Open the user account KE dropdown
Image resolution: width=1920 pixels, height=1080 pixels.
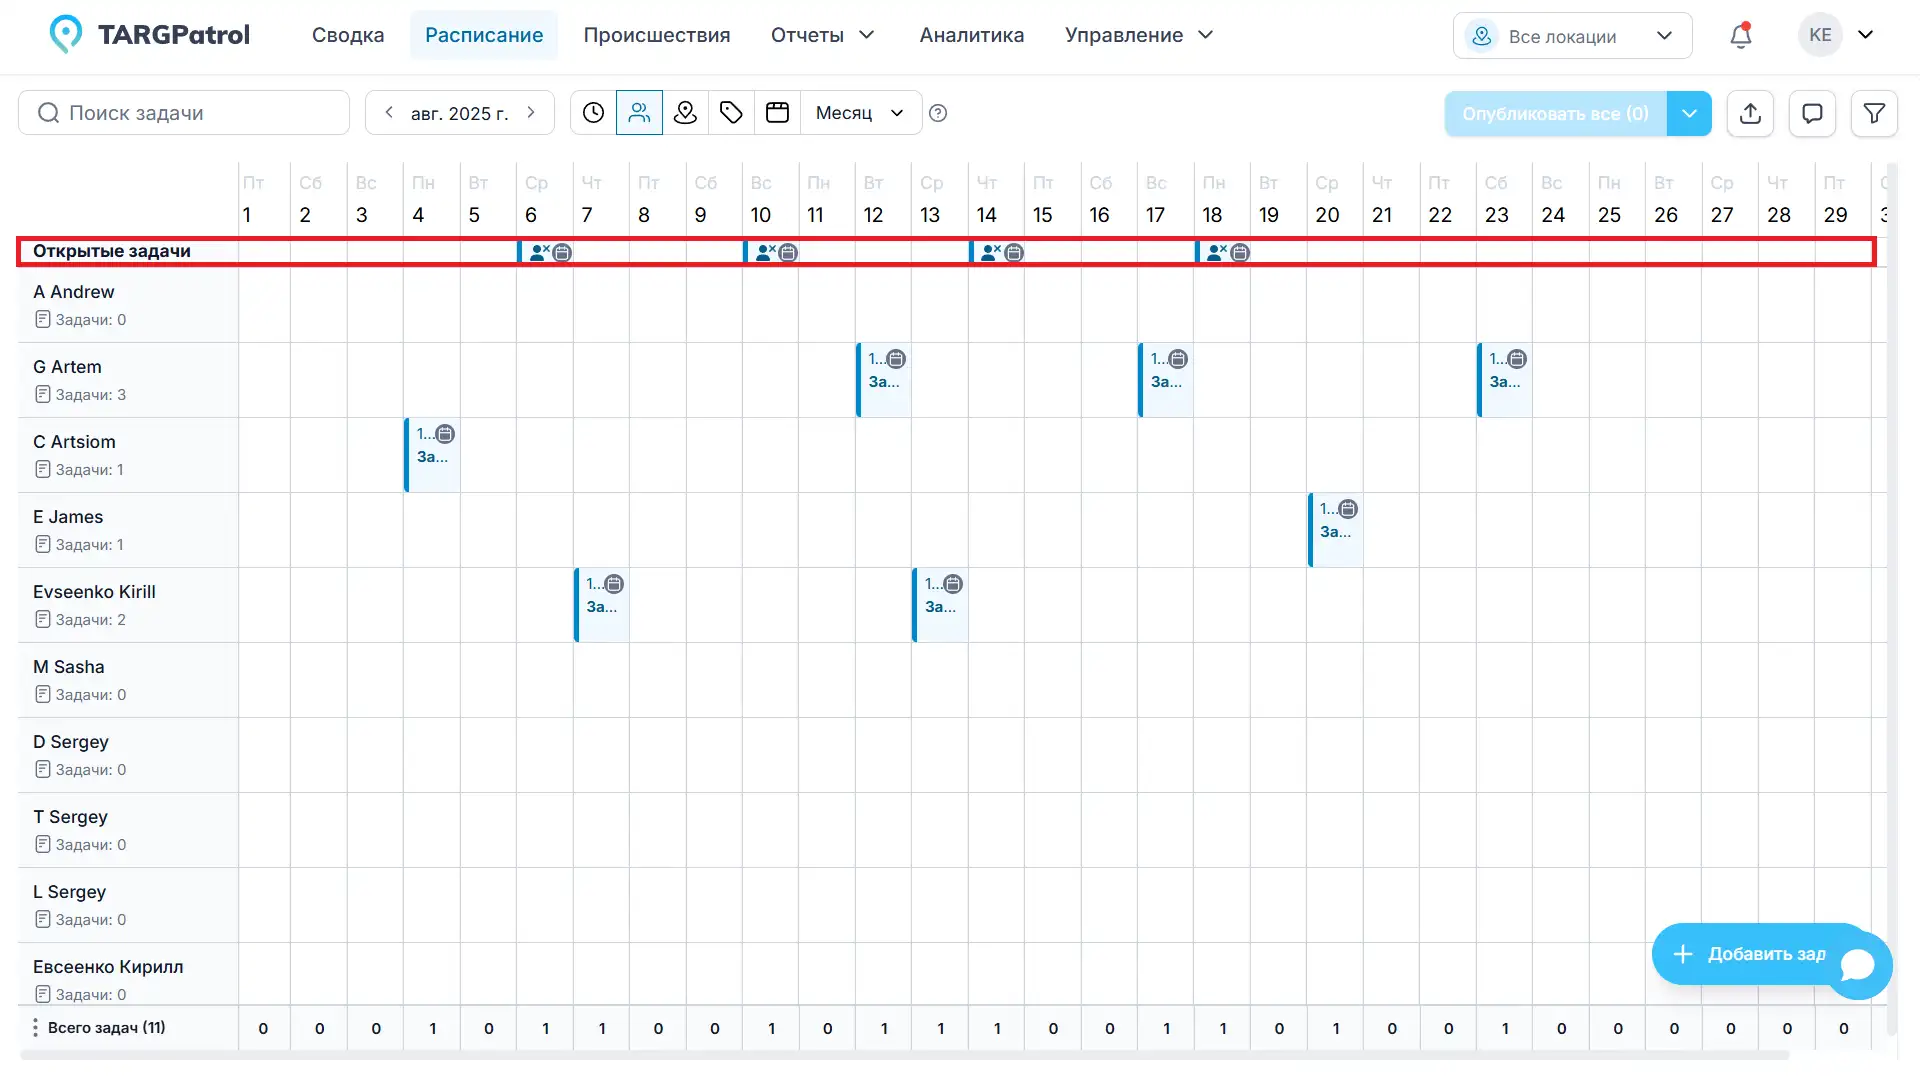[x=1838, y=34]
